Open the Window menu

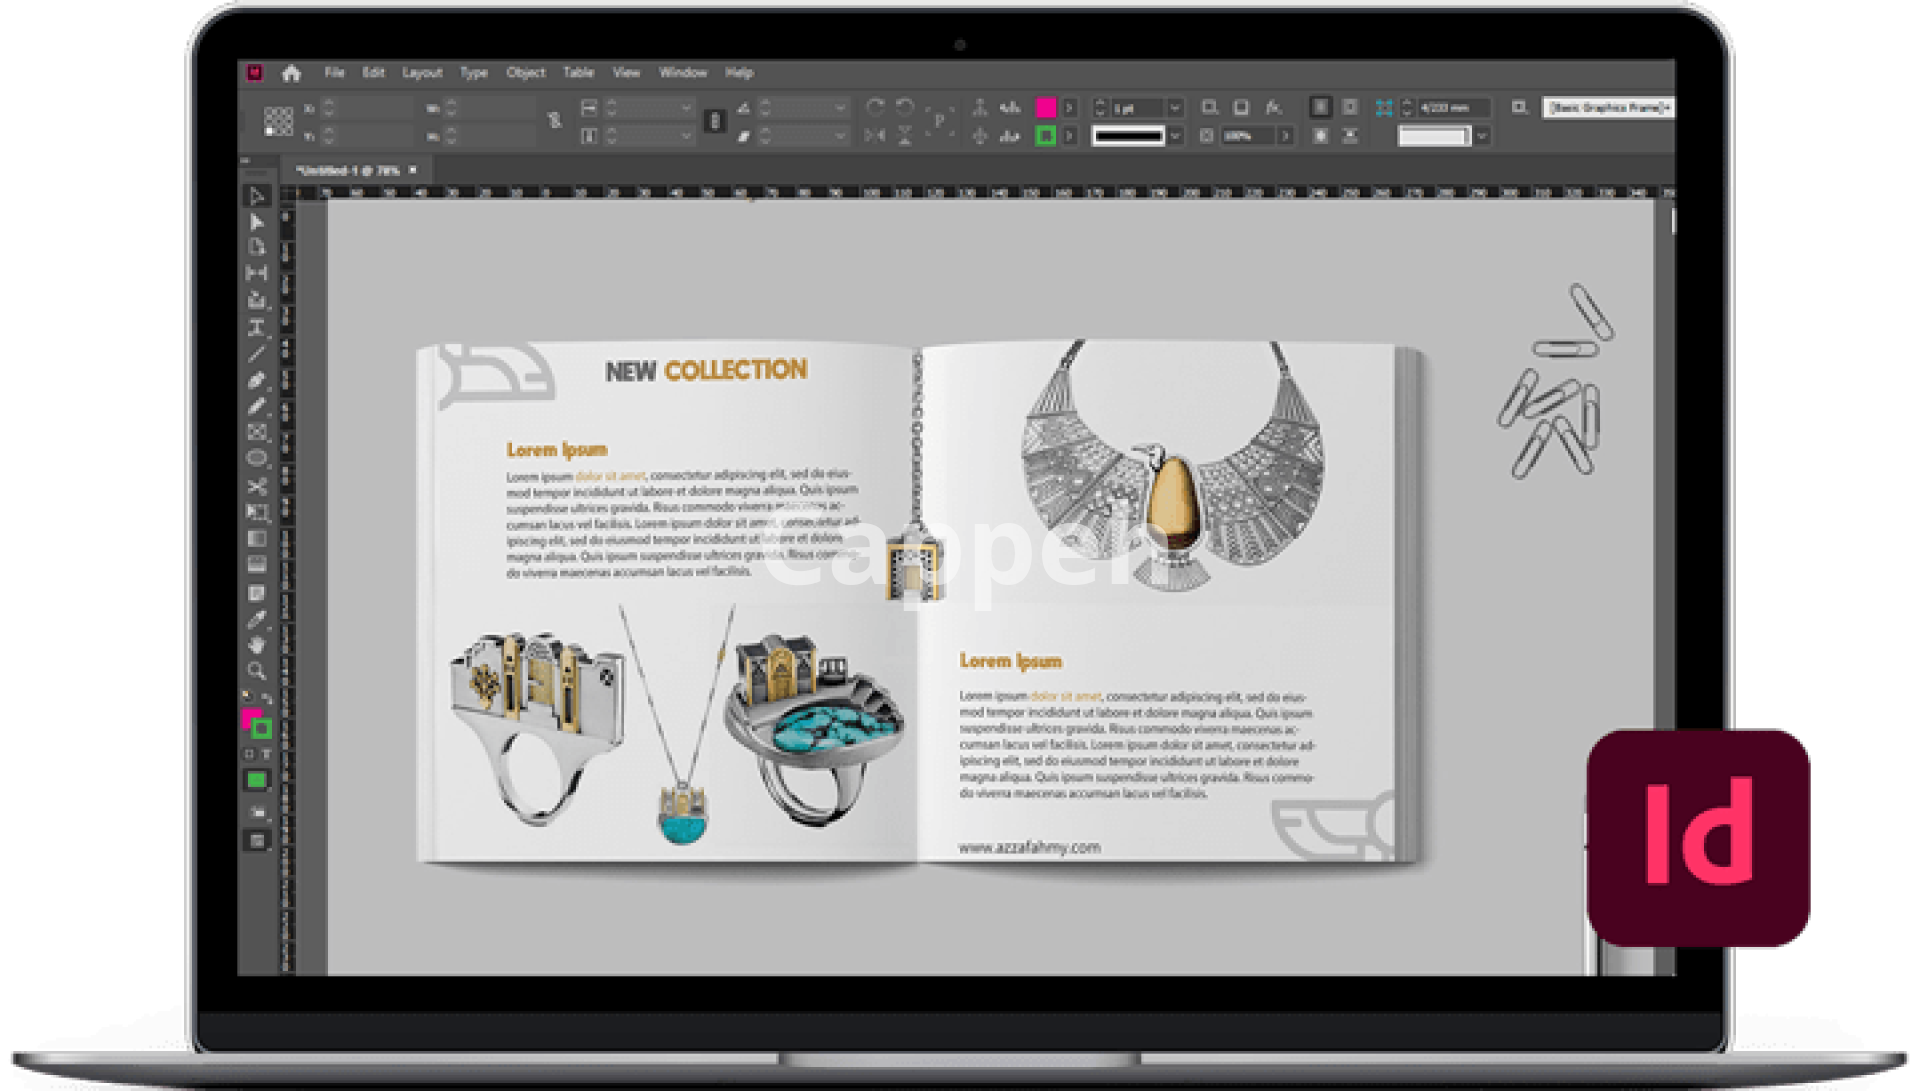pyautogui.click(x=683, y=73)
